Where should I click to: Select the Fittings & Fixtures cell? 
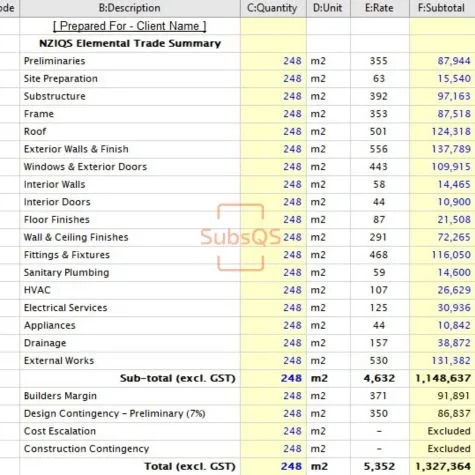click(x=130, y=255)
